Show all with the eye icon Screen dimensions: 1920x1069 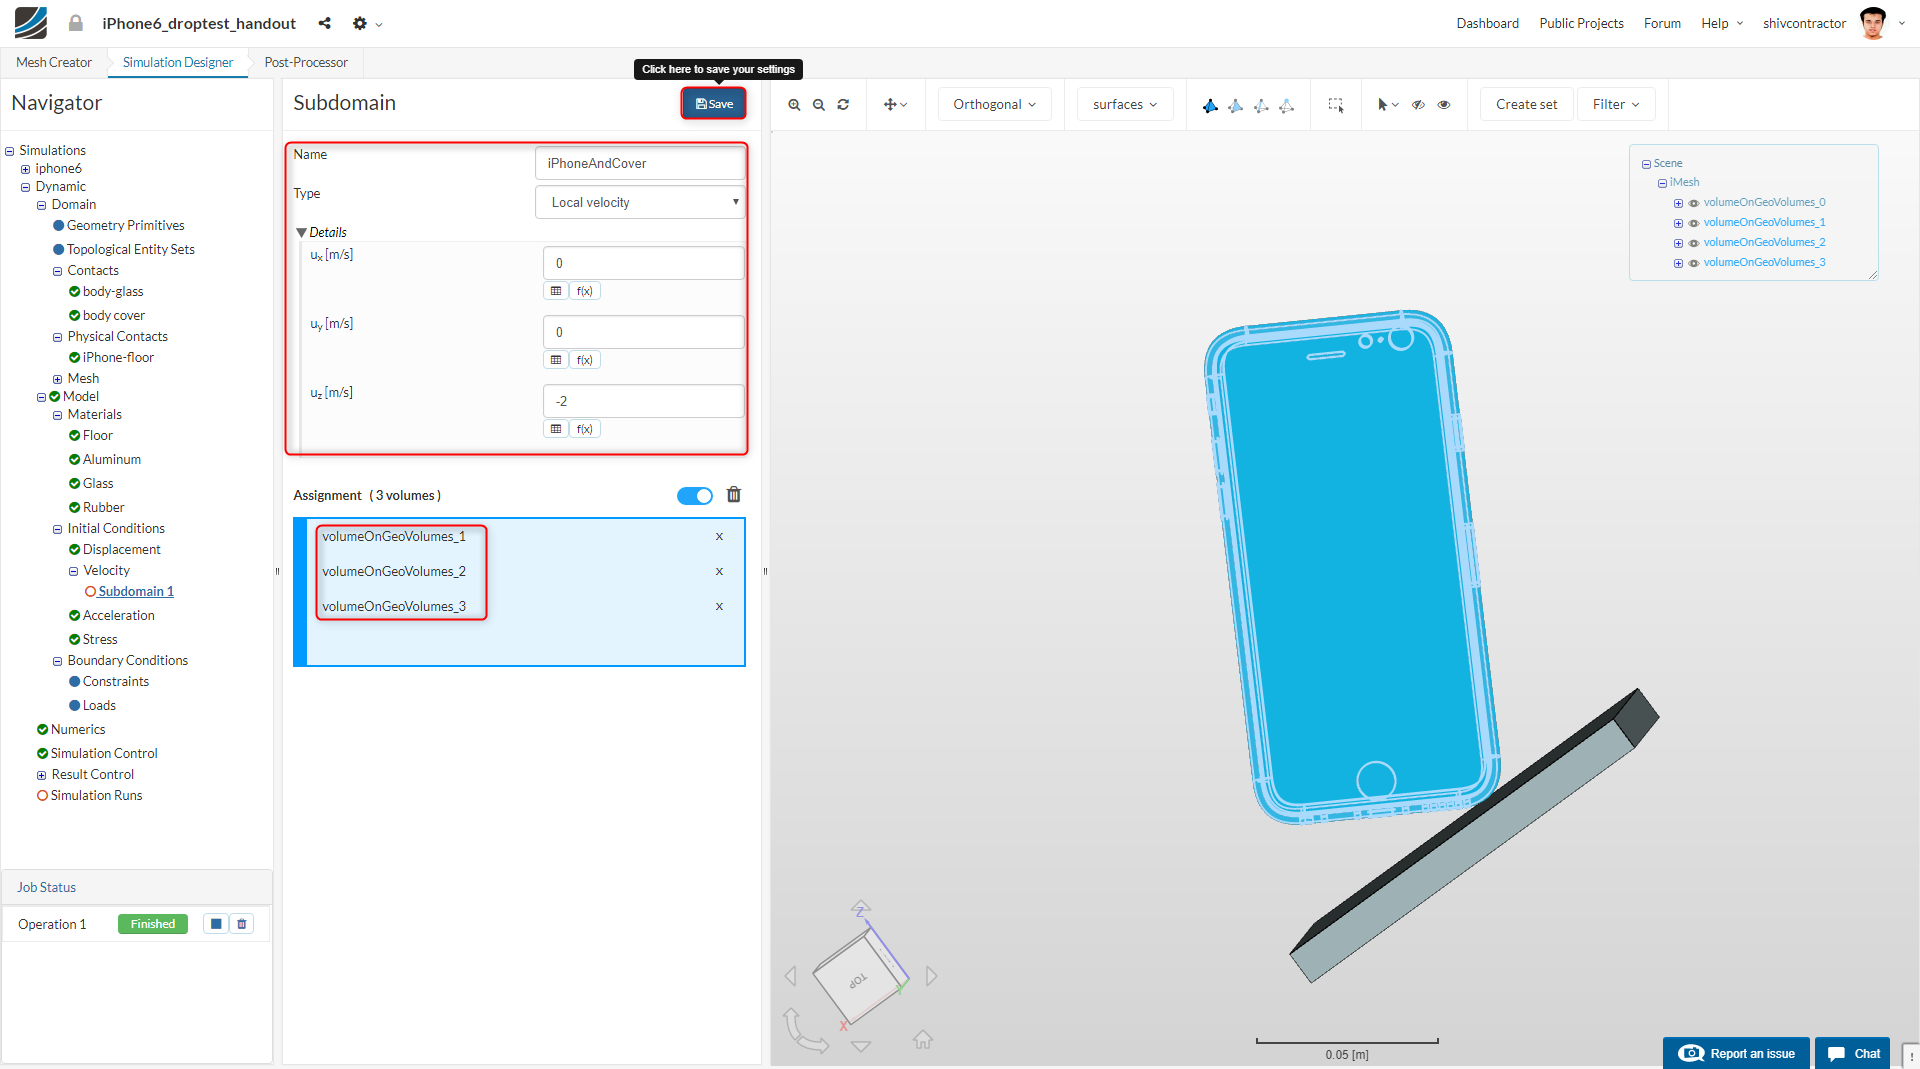1444,104
